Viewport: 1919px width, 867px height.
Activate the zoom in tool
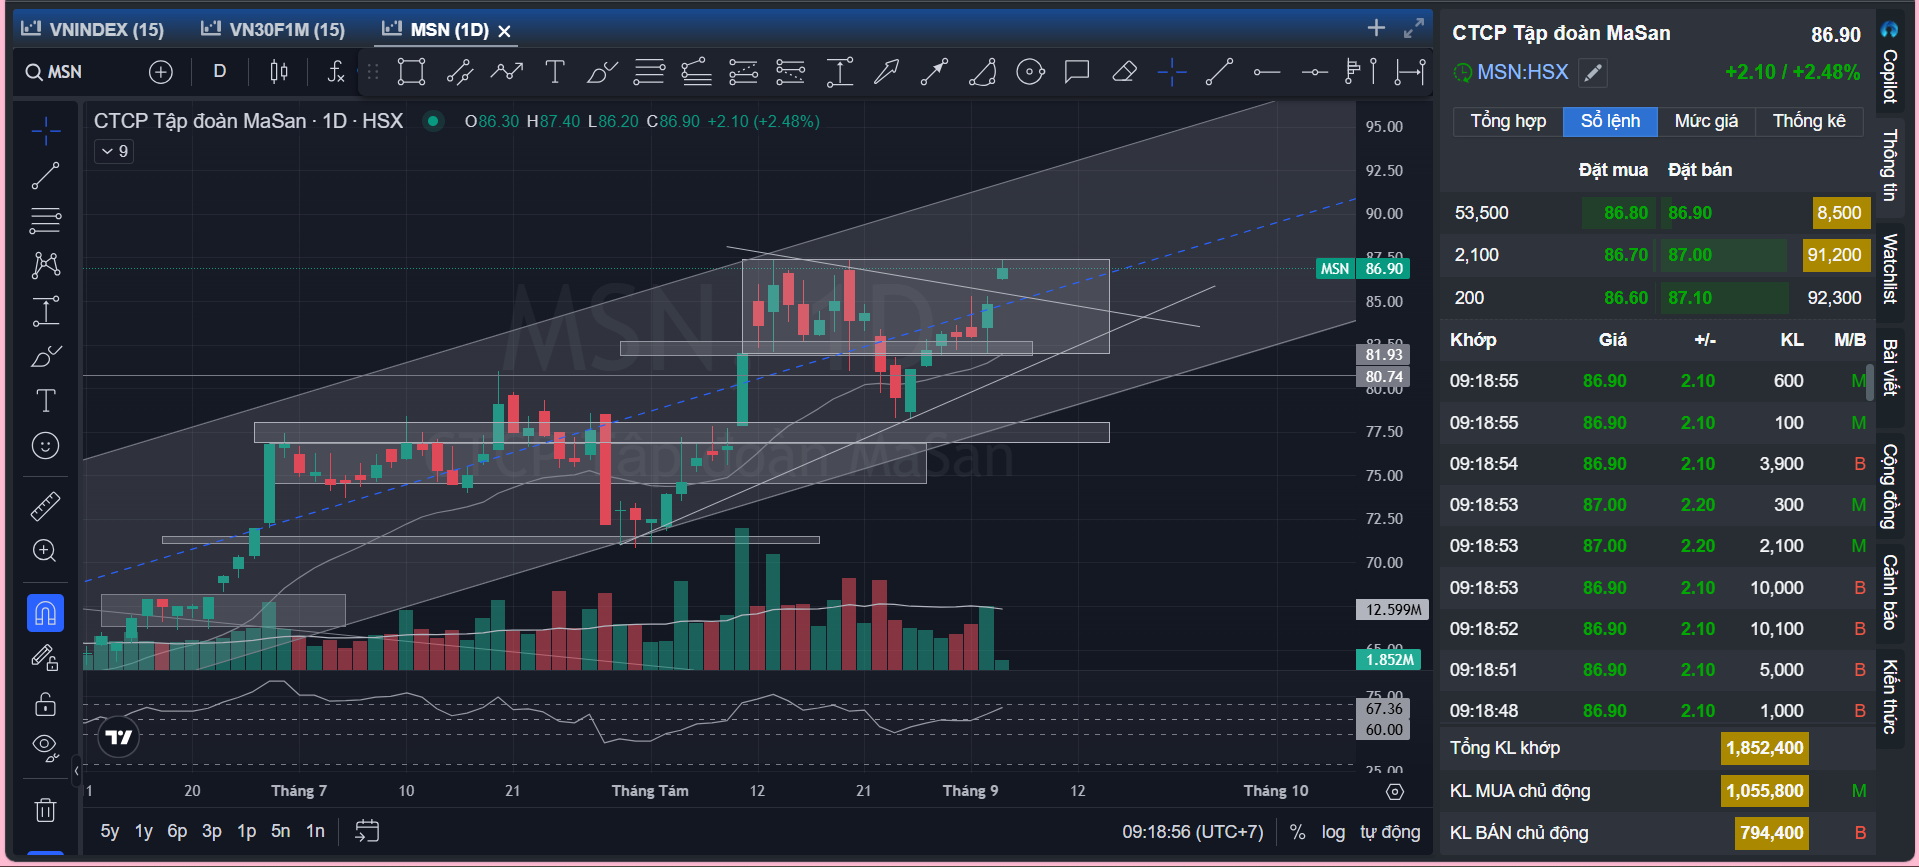pos(45,551)
